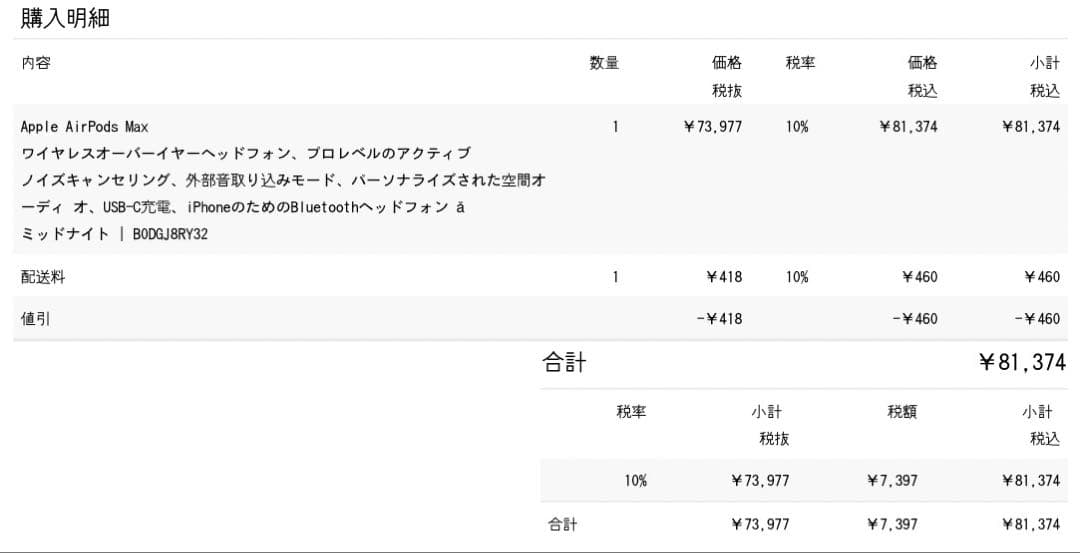The height and width of the screenshot is (553, 1080).
Task: Select the 内容 column header
Action: (36, 63)
